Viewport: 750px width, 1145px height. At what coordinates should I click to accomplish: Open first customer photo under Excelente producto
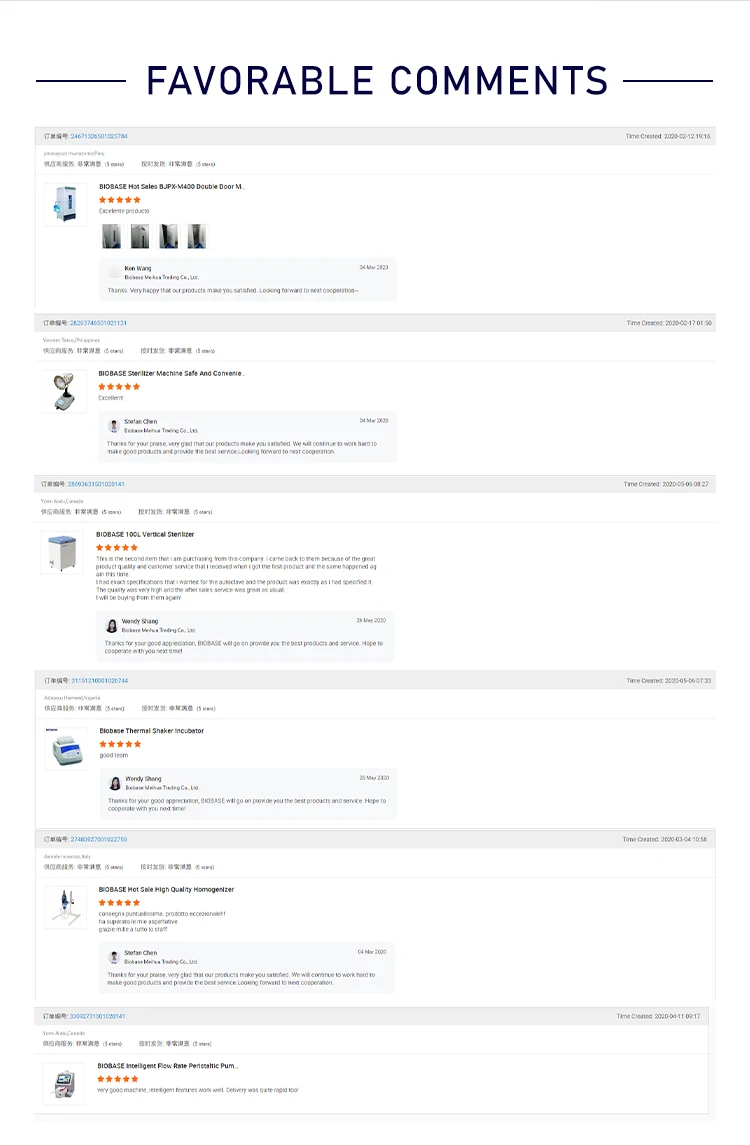pos(110,236)
